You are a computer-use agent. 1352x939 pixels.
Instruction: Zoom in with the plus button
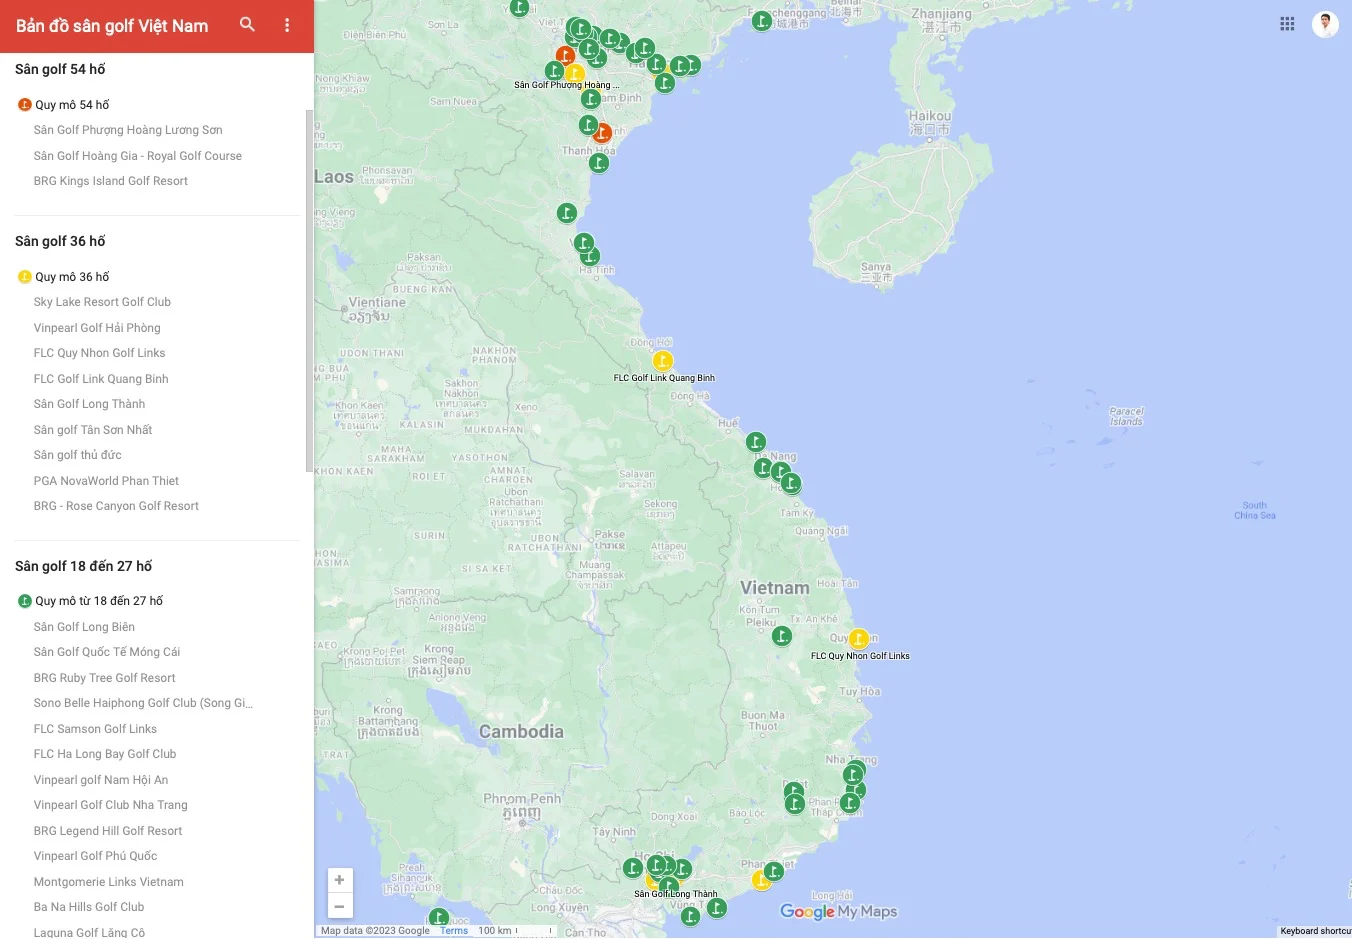click(x=339, y=880)
